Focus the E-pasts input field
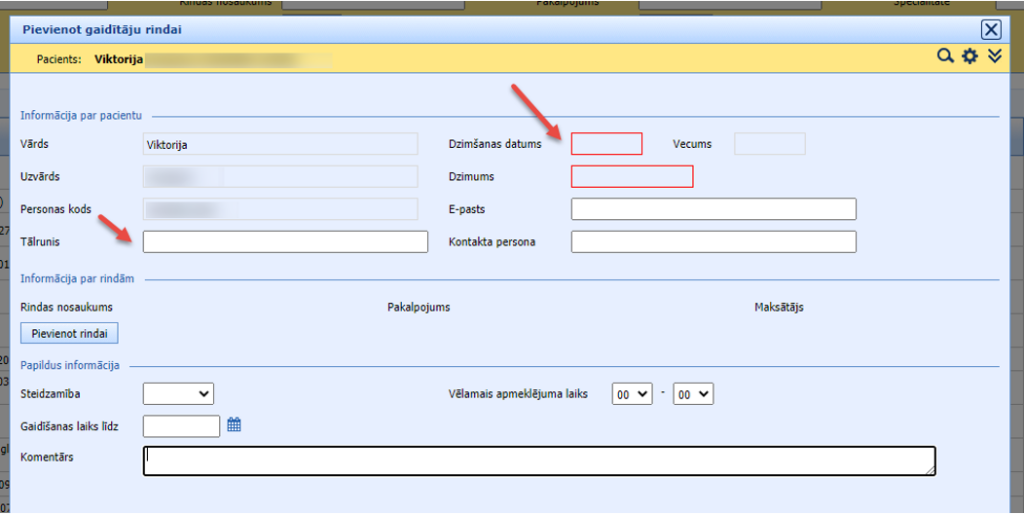This screenshot has height=514, width=1024. pyautogui.click(x=713, y=209)
